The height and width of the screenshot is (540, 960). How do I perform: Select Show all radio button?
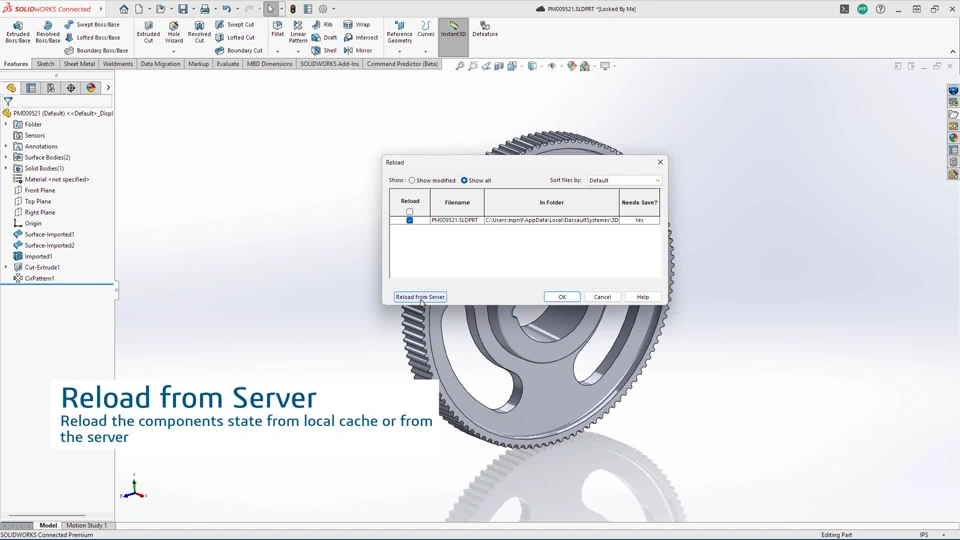464,181
